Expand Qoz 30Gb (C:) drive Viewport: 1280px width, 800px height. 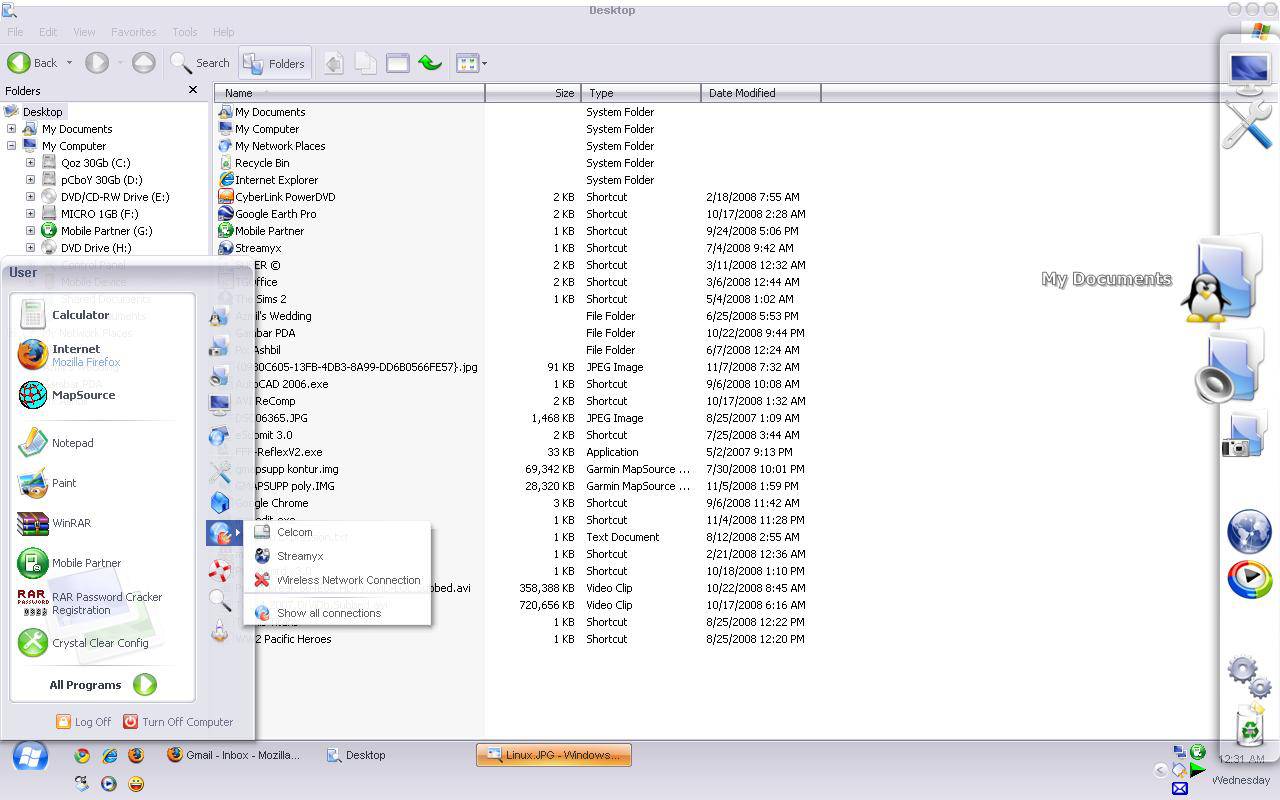coord(30,163)
